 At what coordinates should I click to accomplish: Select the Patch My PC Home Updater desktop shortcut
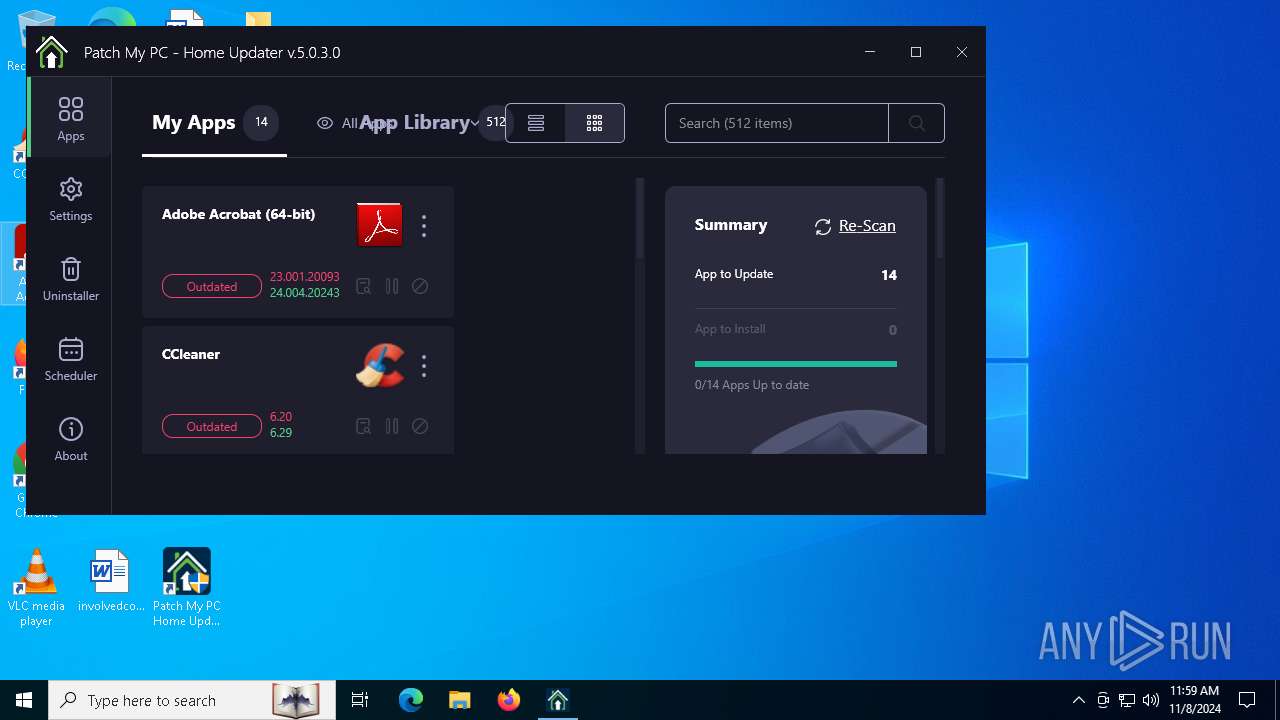187,588
